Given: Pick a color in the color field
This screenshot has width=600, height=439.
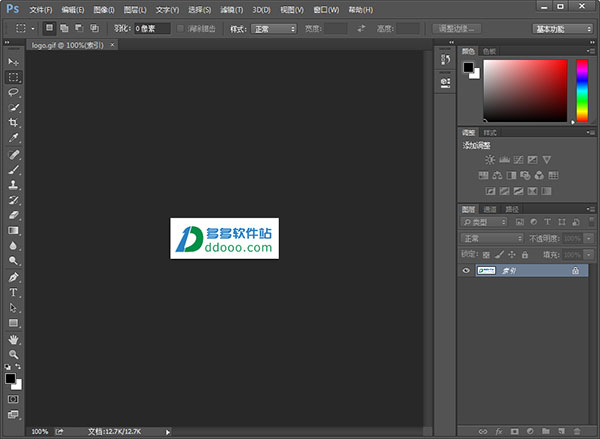Looking at the screenshot, I should pyautogui.click(x=525, y=91).
